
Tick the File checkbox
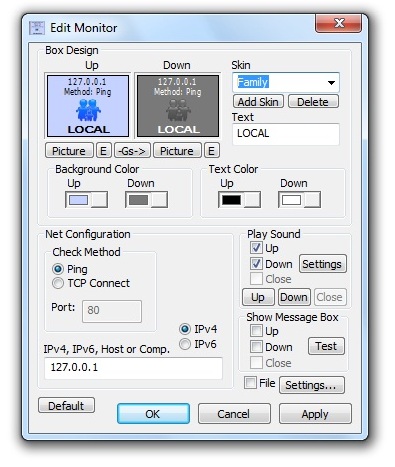250,383
